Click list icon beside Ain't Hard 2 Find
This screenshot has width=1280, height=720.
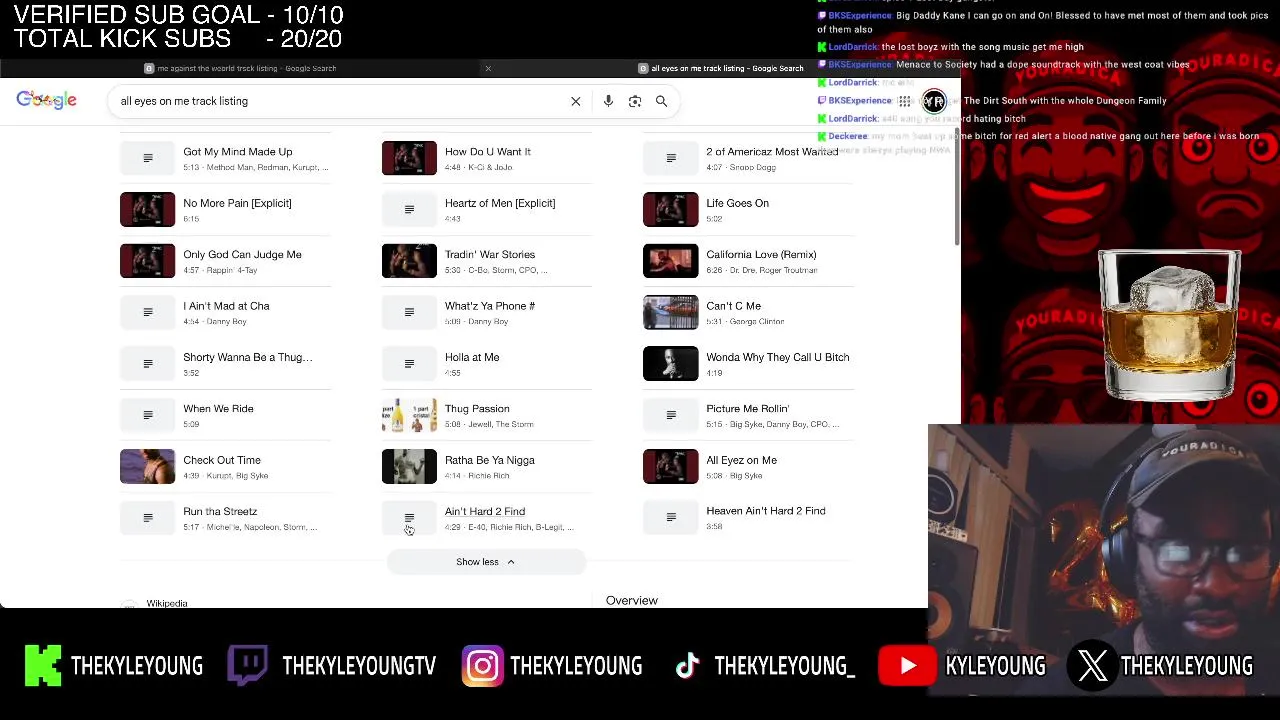pyautogui.click(x=409, y=518)
